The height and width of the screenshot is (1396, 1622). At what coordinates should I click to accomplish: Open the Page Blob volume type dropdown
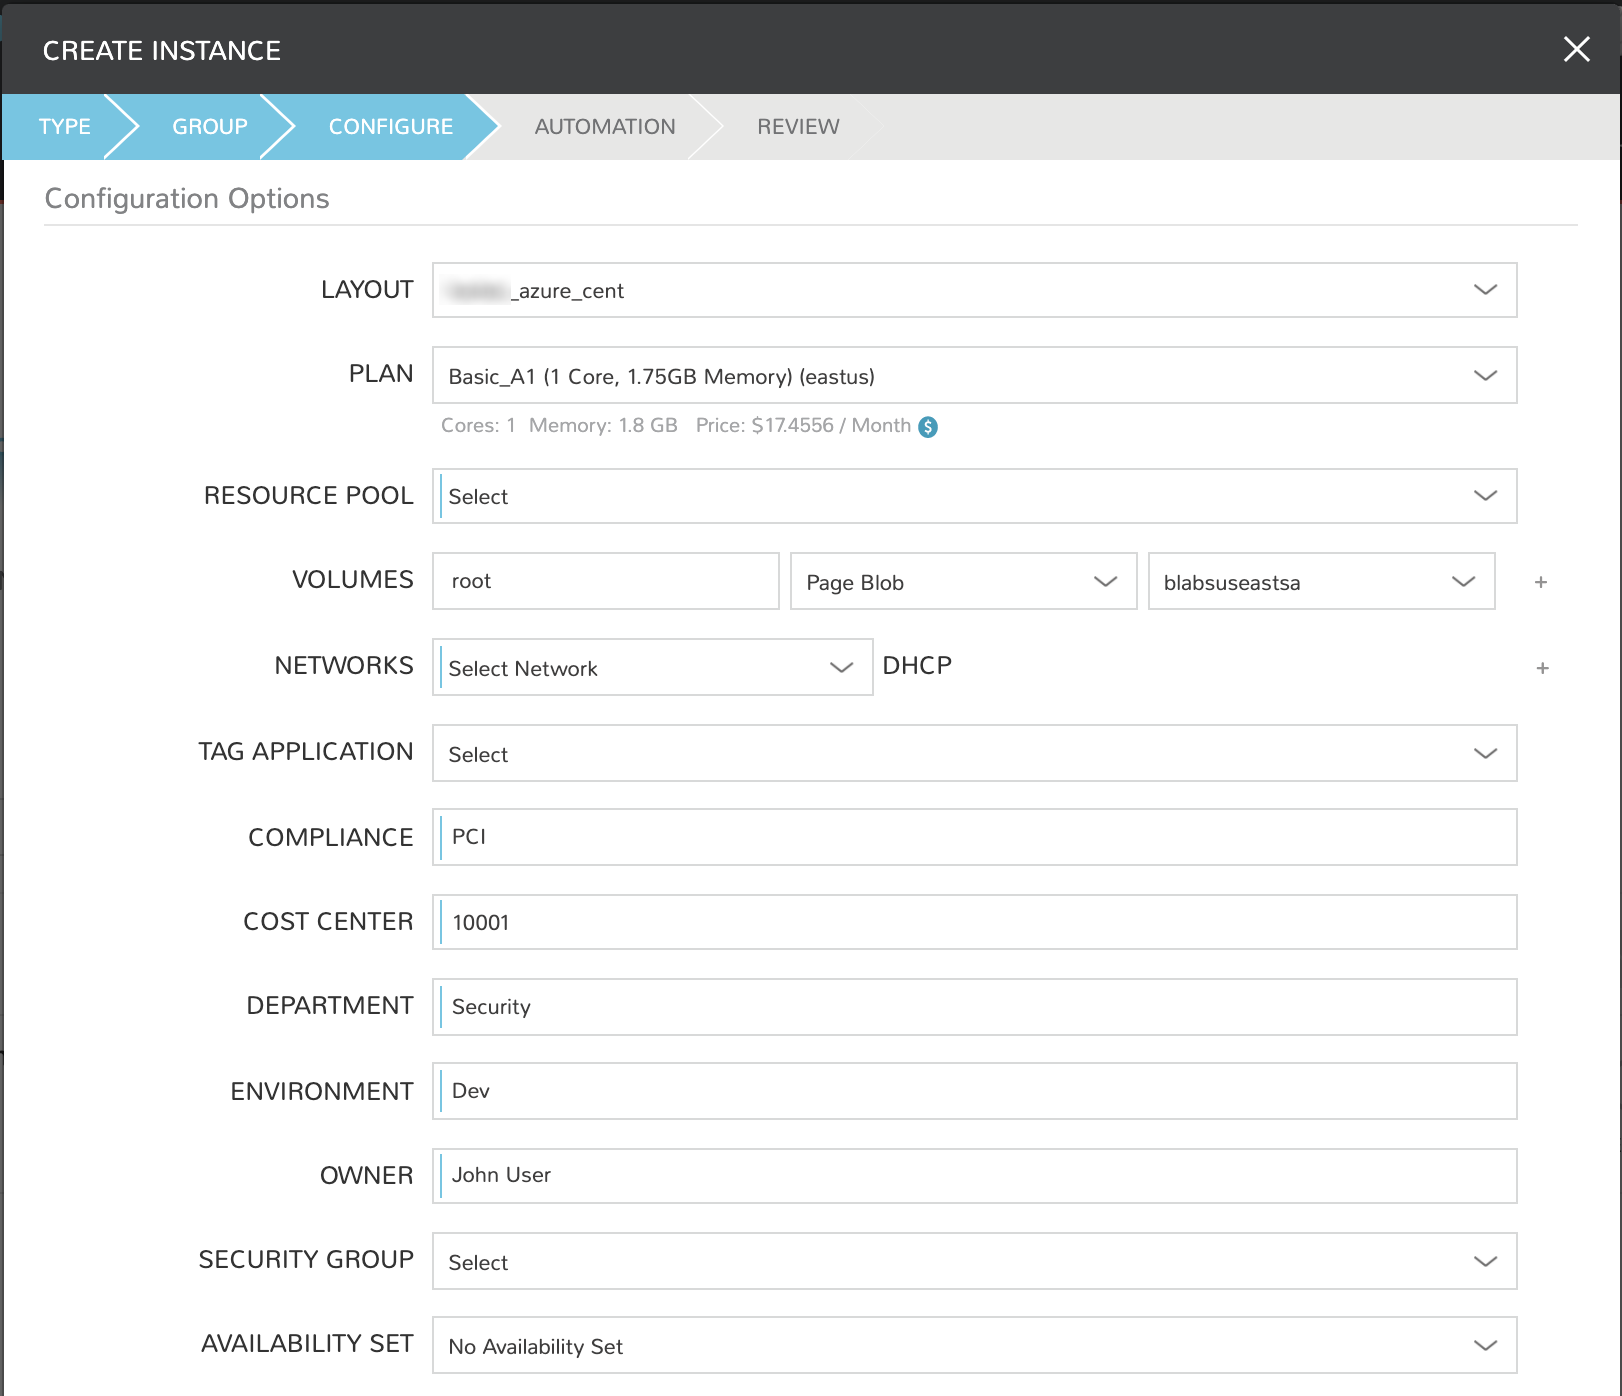1106,581
